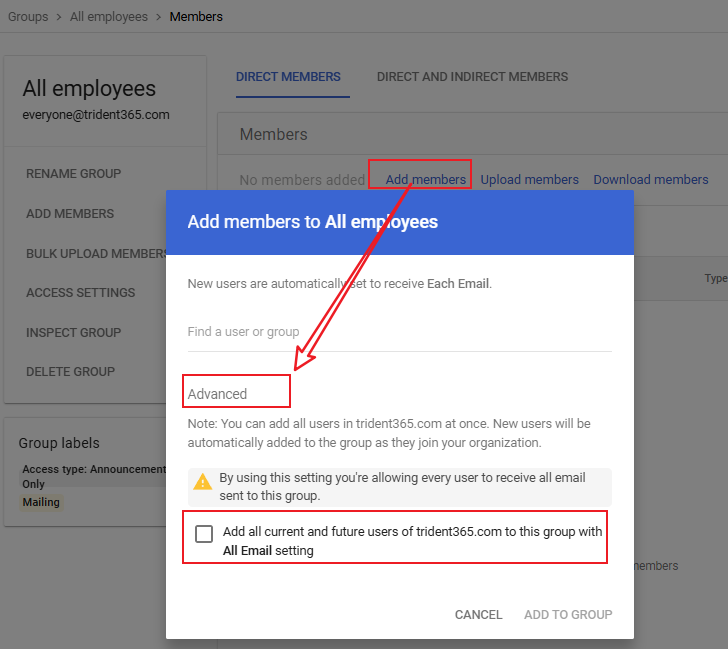Click the Mailing group label
This screenshot has width=728, height=649.
pyautogui.click(x=41, y=502)
